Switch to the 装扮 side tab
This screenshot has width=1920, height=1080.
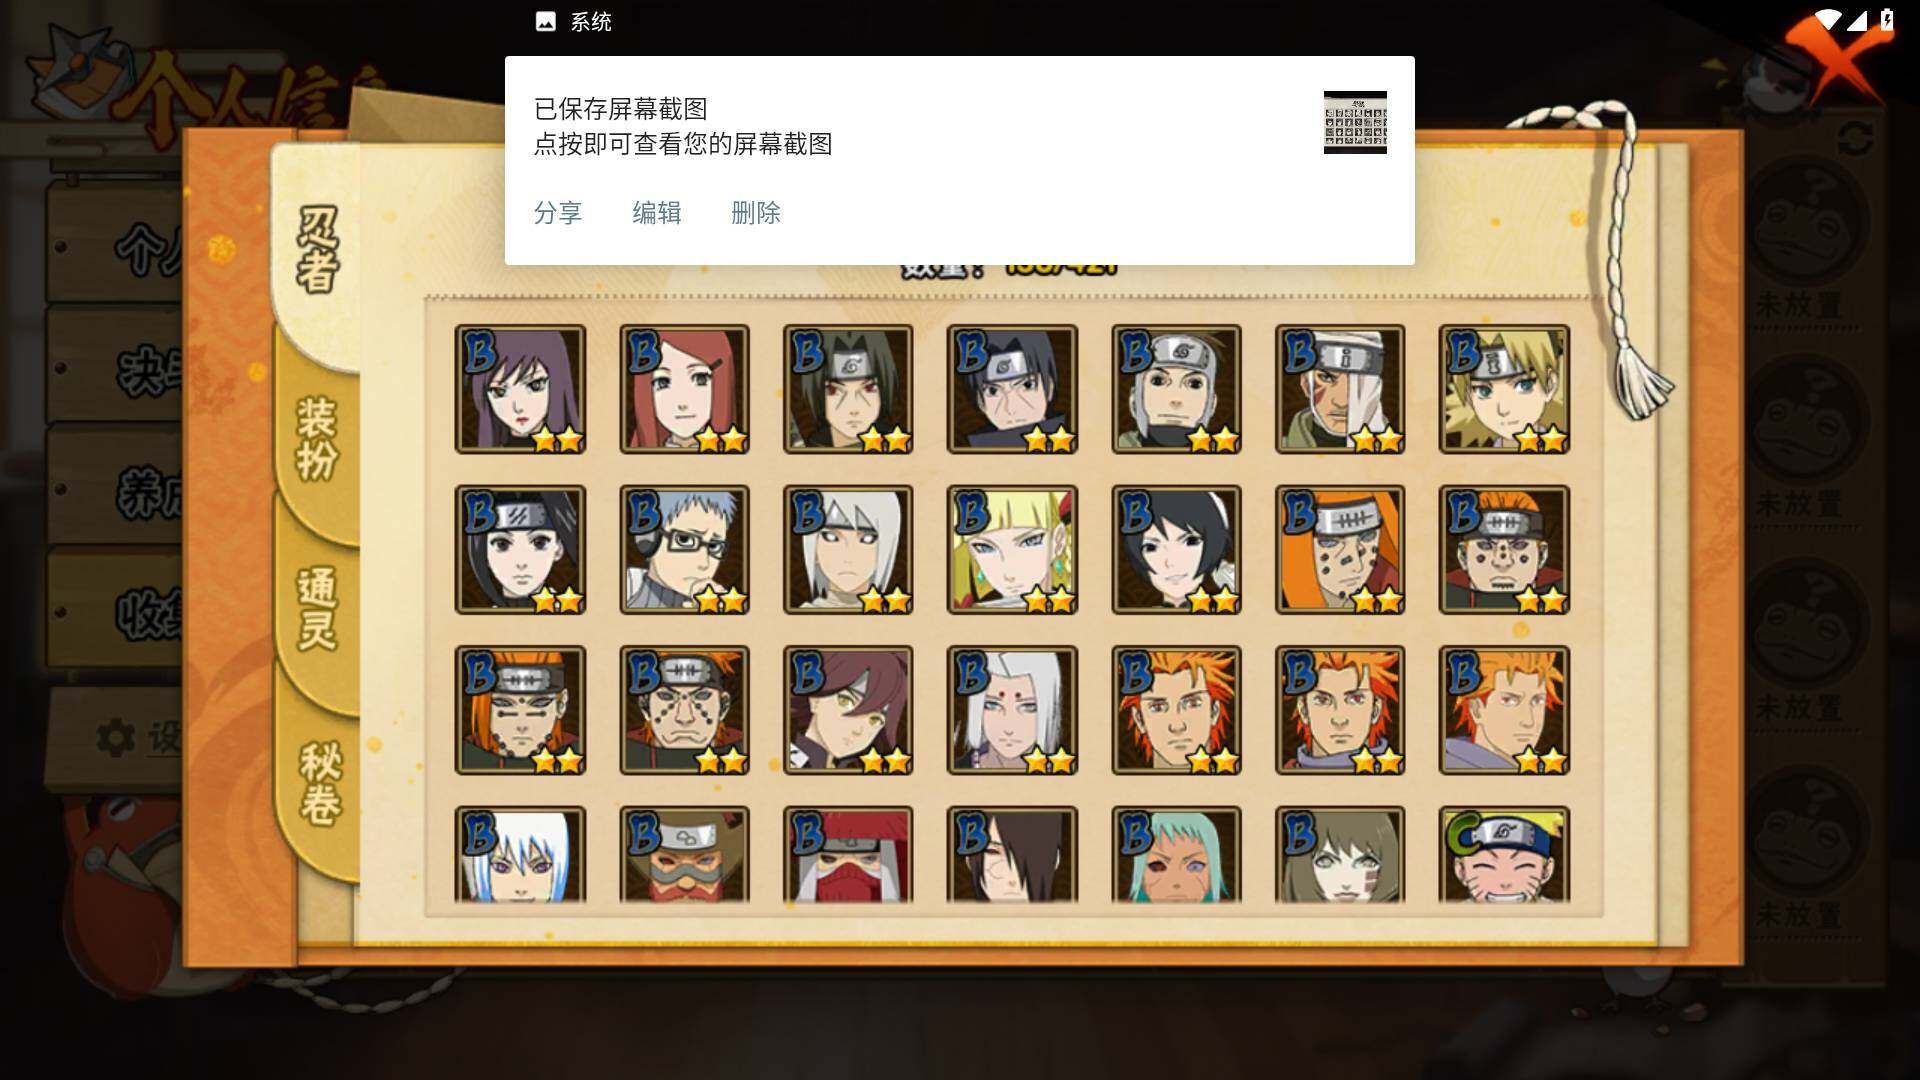317,438
